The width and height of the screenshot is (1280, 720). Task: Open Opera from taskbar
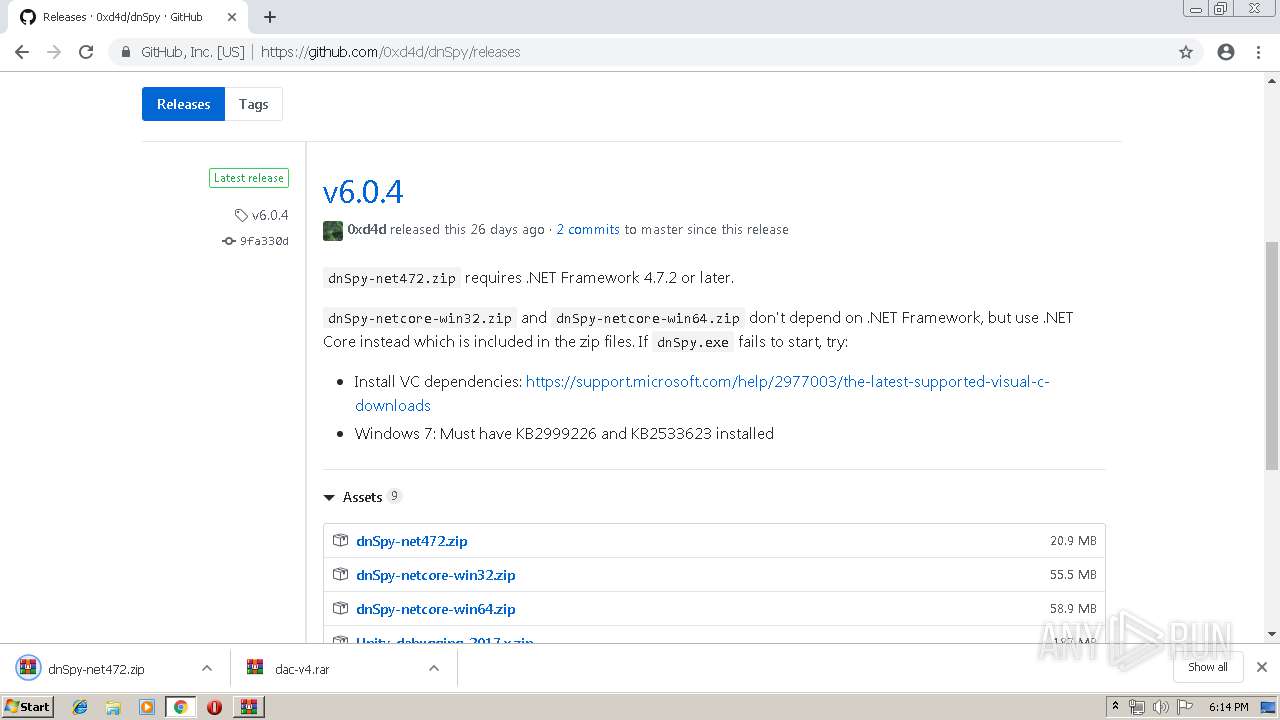tap(214, 707)
